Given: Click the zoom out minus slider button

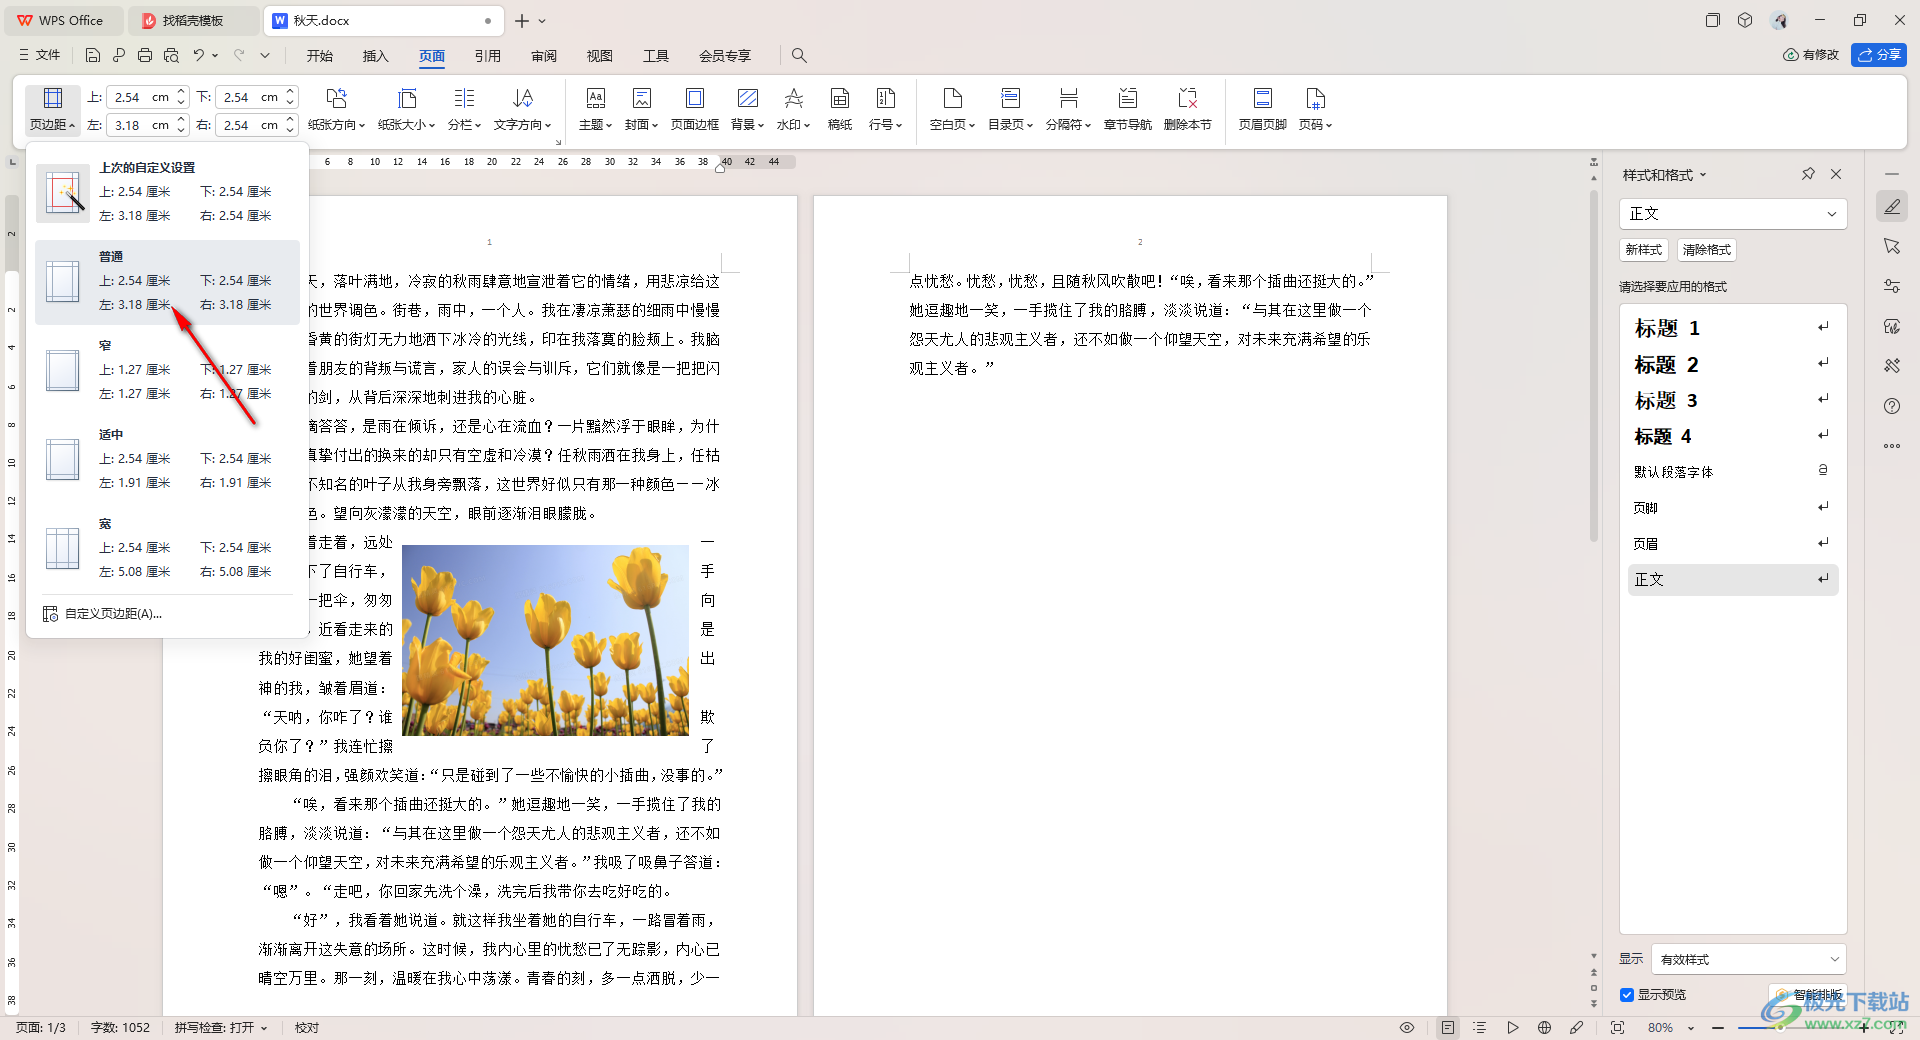Looking at the screenshot, I should pyautogui.click(x=1718, y=1027).
